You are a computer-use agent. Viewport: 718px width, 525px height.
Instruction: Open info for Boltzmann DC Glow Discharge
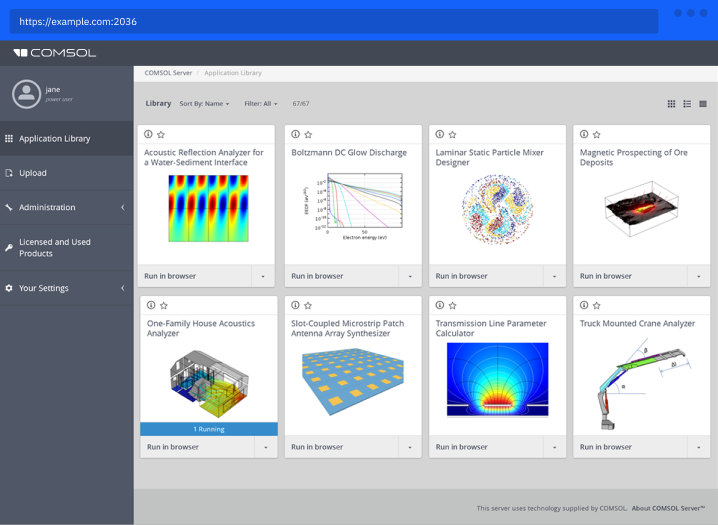(295, 134)
